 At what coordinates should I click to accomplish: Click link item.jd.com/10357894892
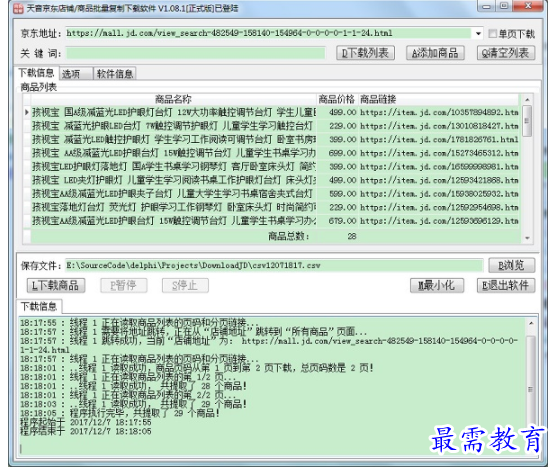tap(439, 113)
